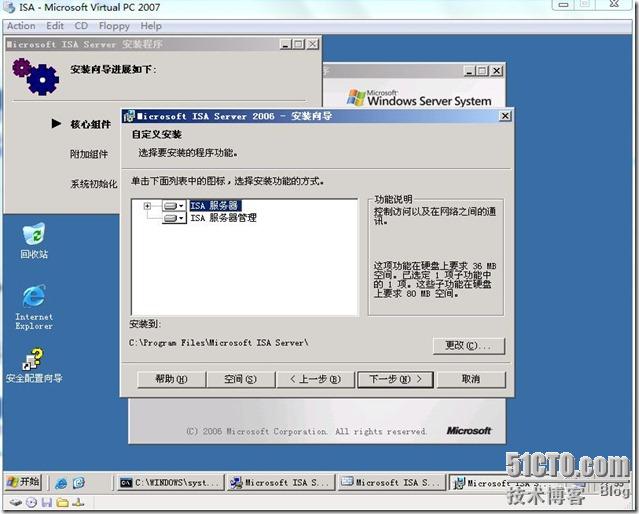
Task: Go back with 上一步(B) button
Action: tap(315, 379)
